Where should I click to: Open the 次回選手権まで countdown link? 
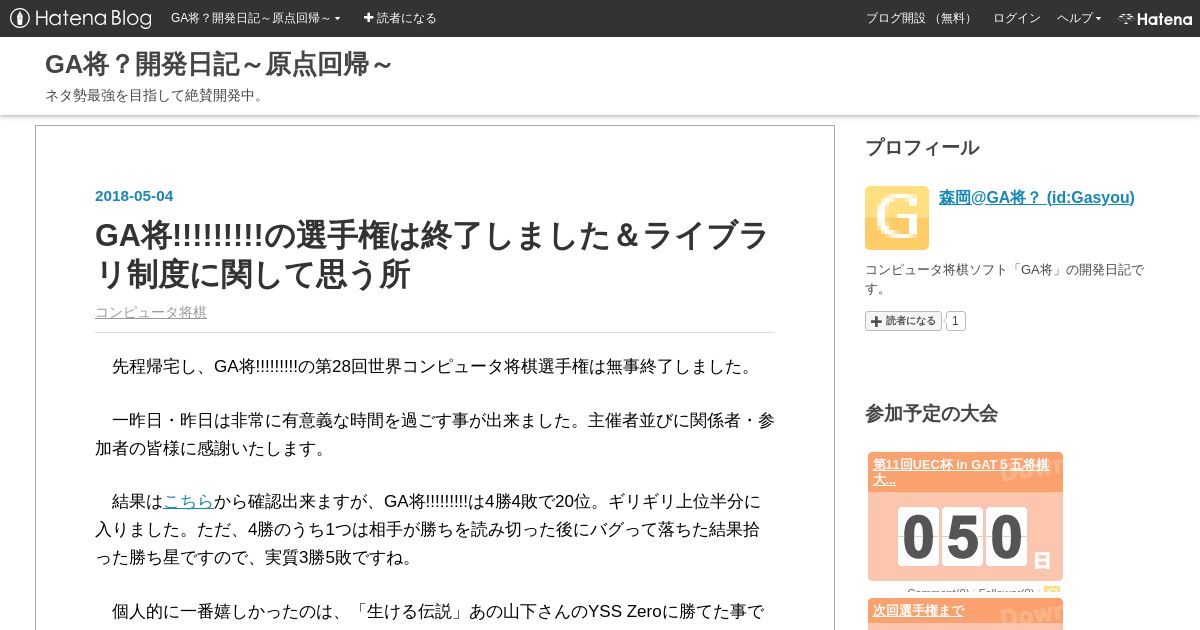[918, 610]
